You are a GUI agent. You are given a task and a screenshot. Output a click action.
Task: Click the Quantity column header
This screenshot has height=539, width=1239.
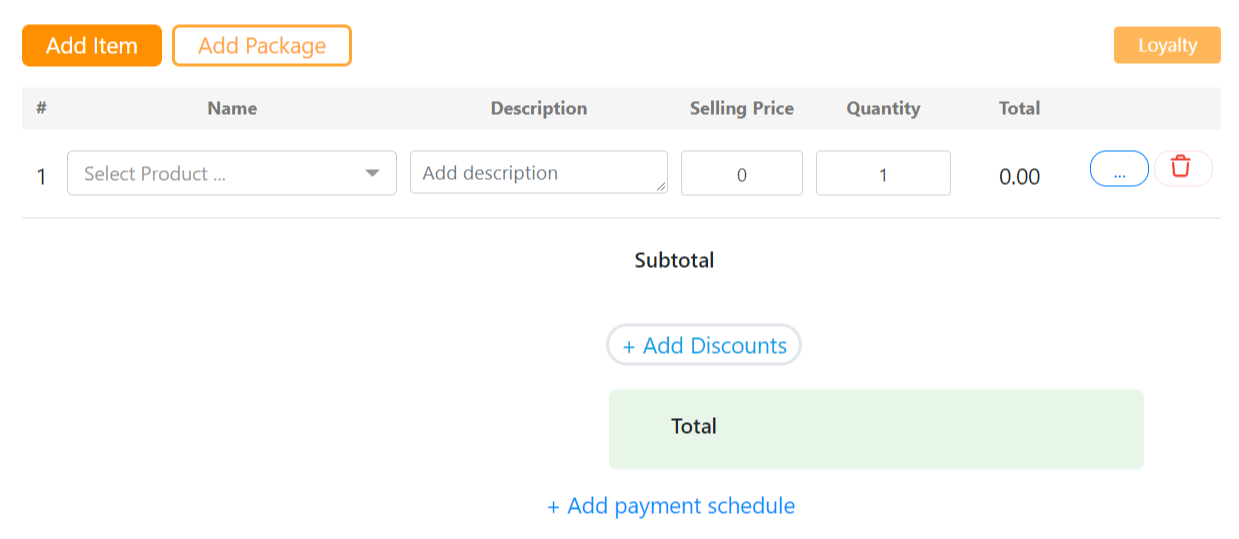click(x=883, y=108)
